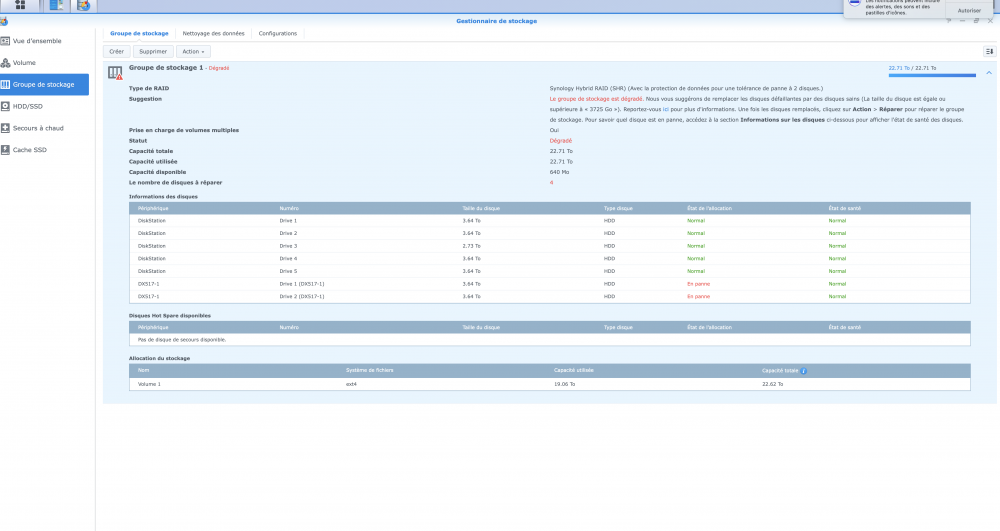Viewport: 1000px width, 531px height.
Task: Click En panne status for Drive 1 (DX517-1)
Action: click(698, 284)
